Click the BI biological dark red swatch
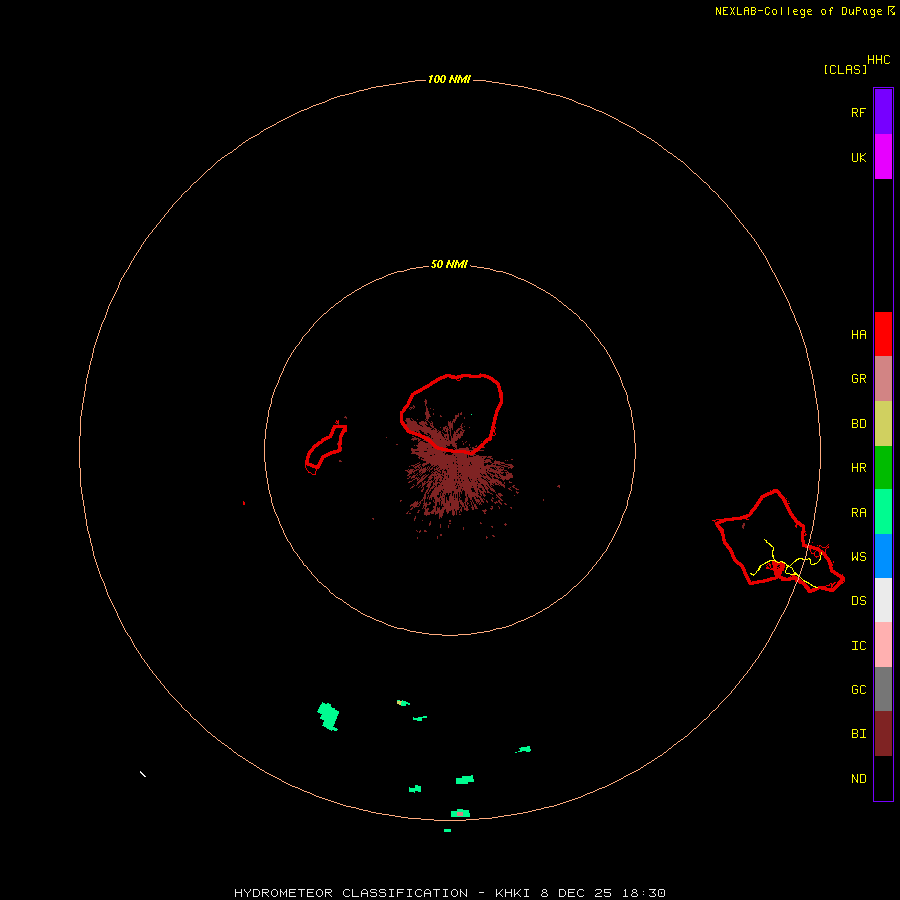The width and height of the screenshot is (900, 900). pyautogui.click(x=883, y=734)
